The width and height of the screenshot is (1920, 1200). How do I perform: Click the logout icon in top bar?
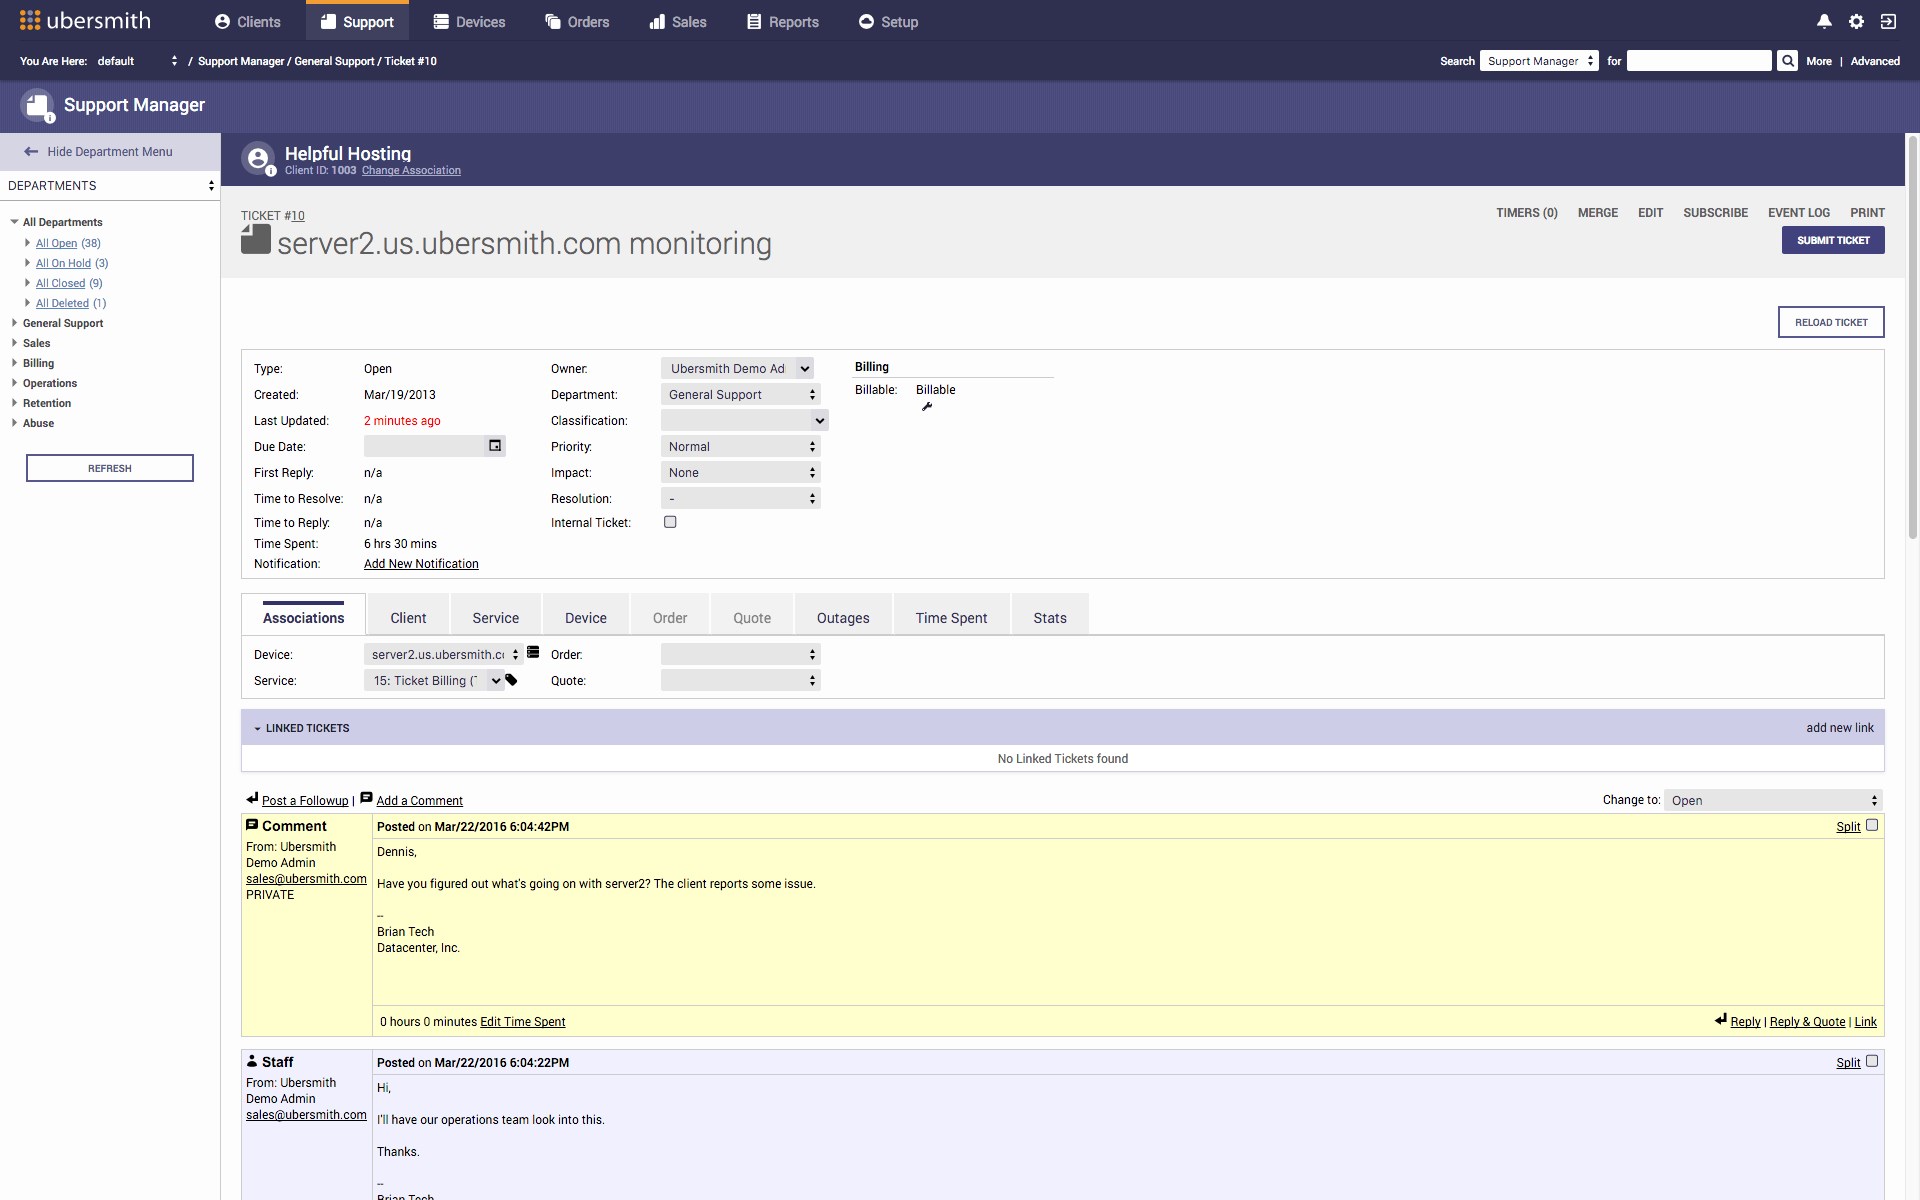(x=1888, y=21)
